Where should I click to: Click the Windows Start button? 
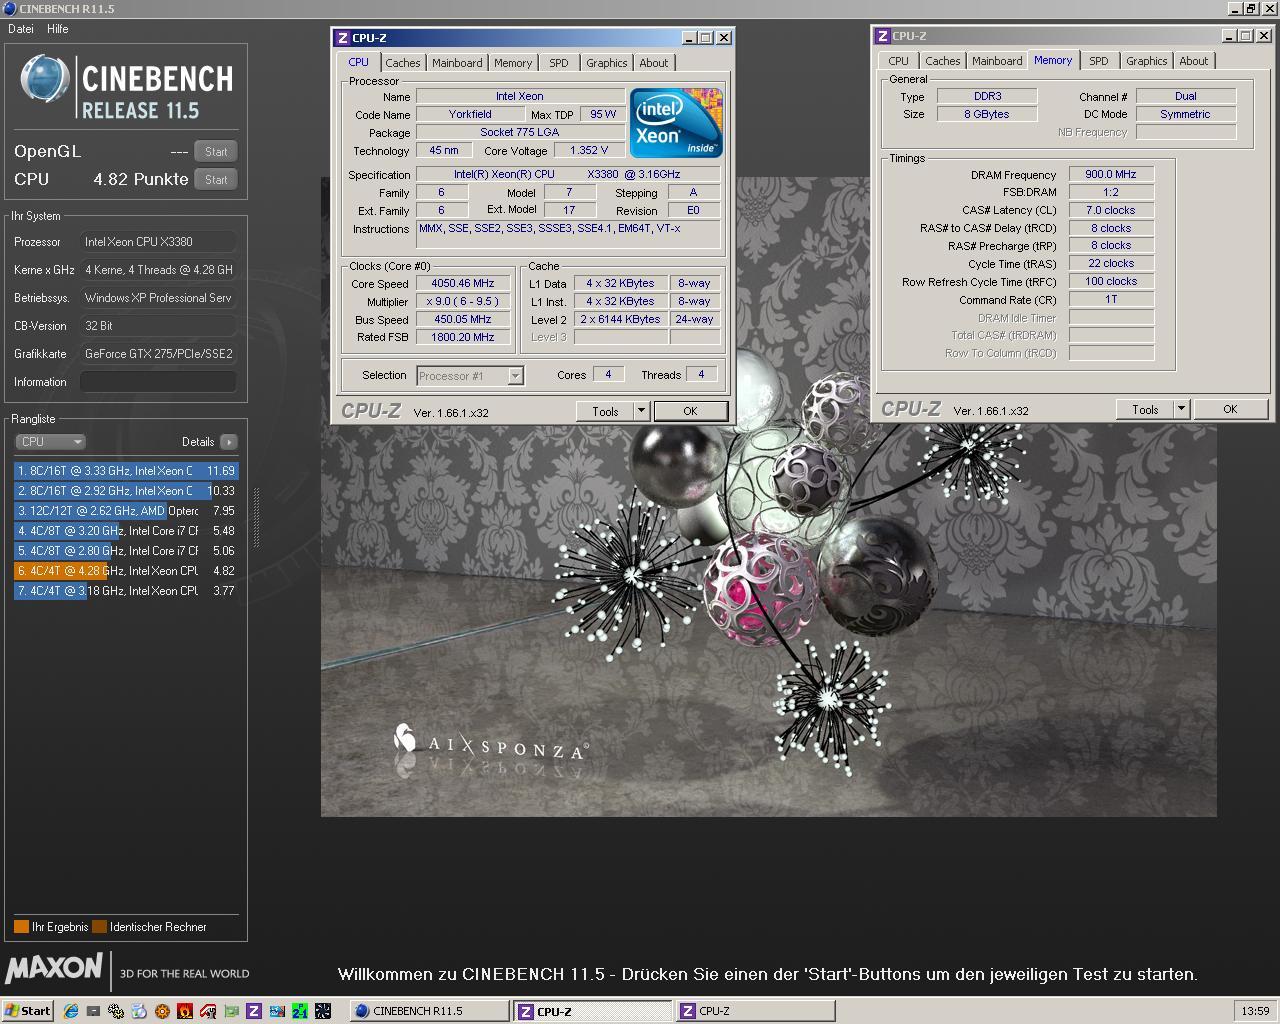27,1011
